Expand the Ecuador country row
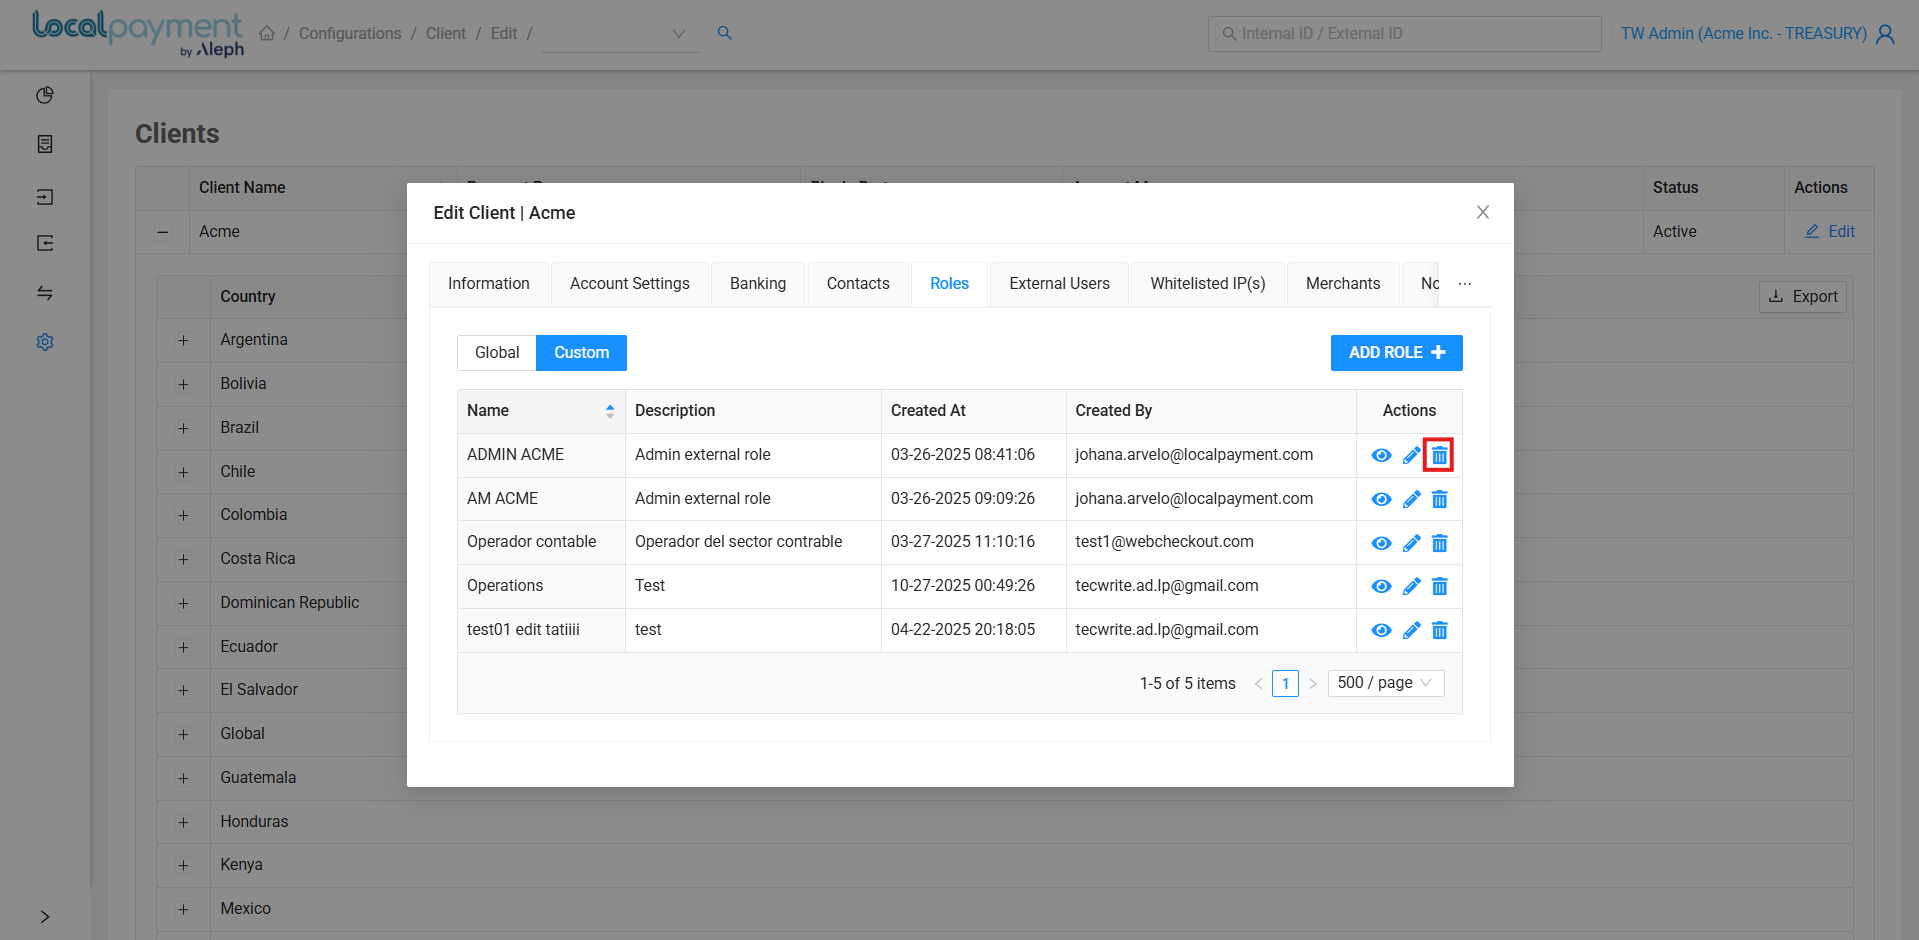The width and height of the screenshot is (1919, 940). click(183, 648)
